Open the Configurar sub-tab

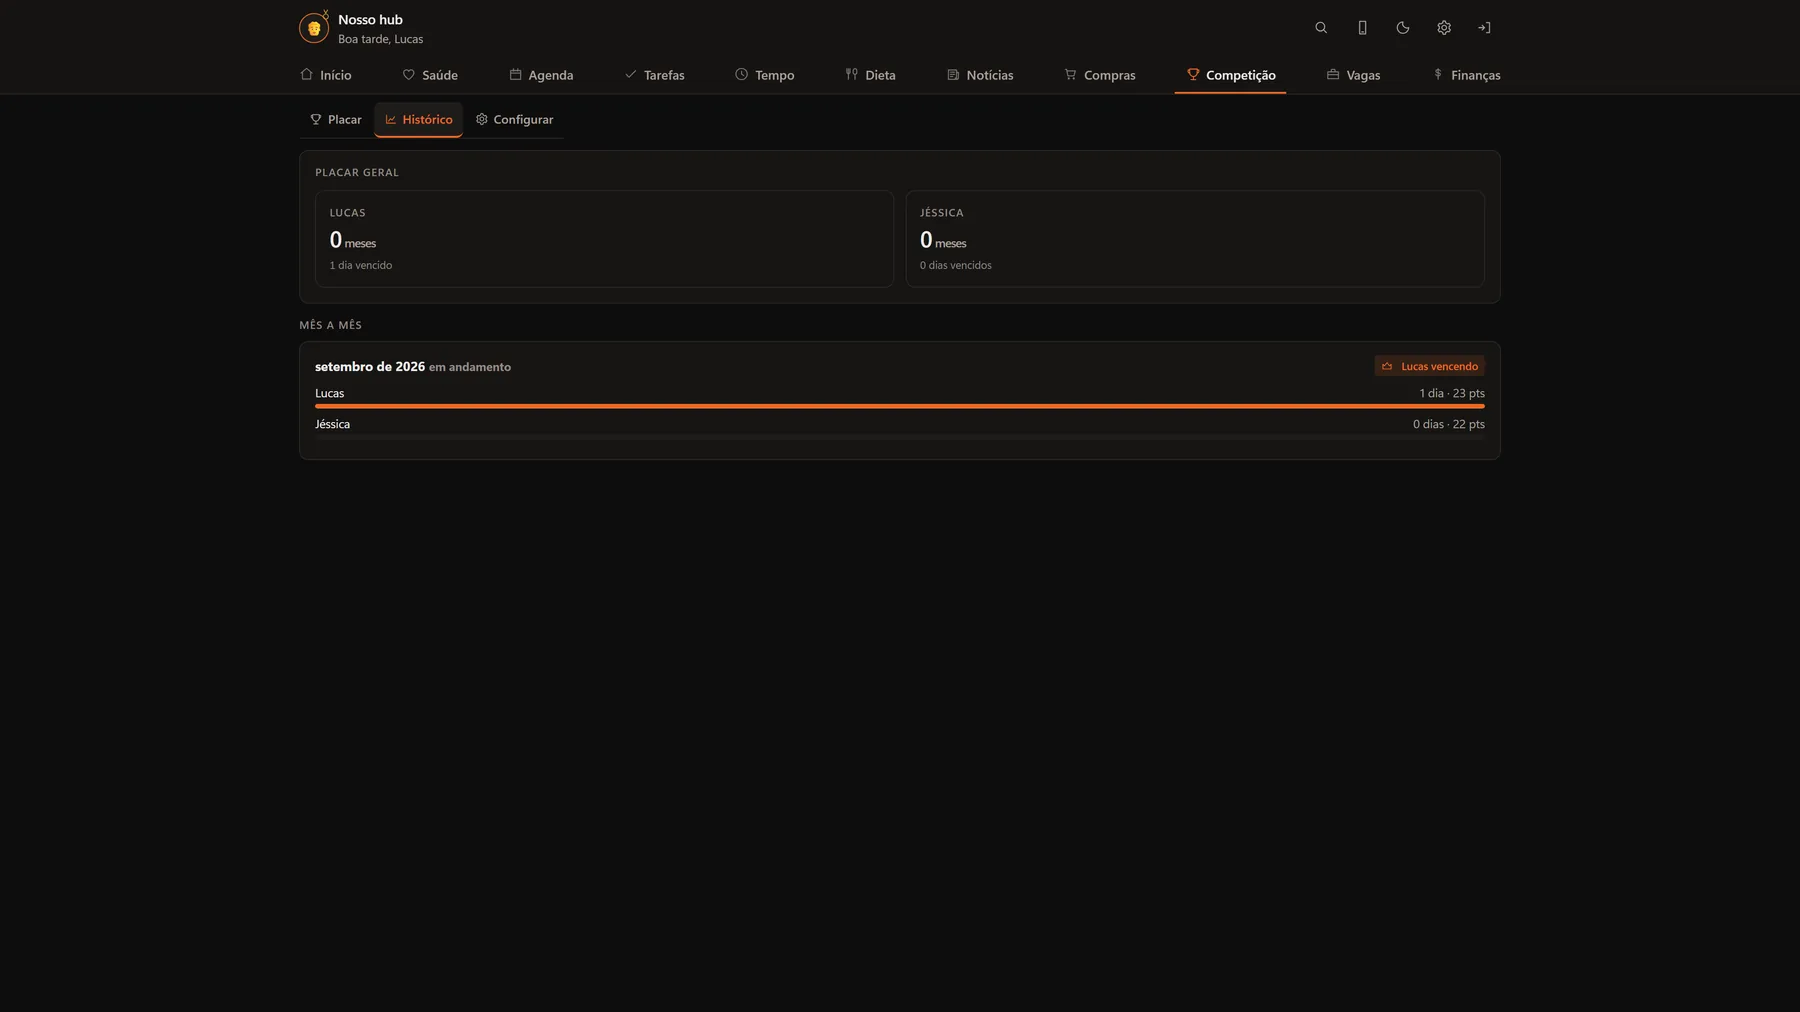coord(515,119)
